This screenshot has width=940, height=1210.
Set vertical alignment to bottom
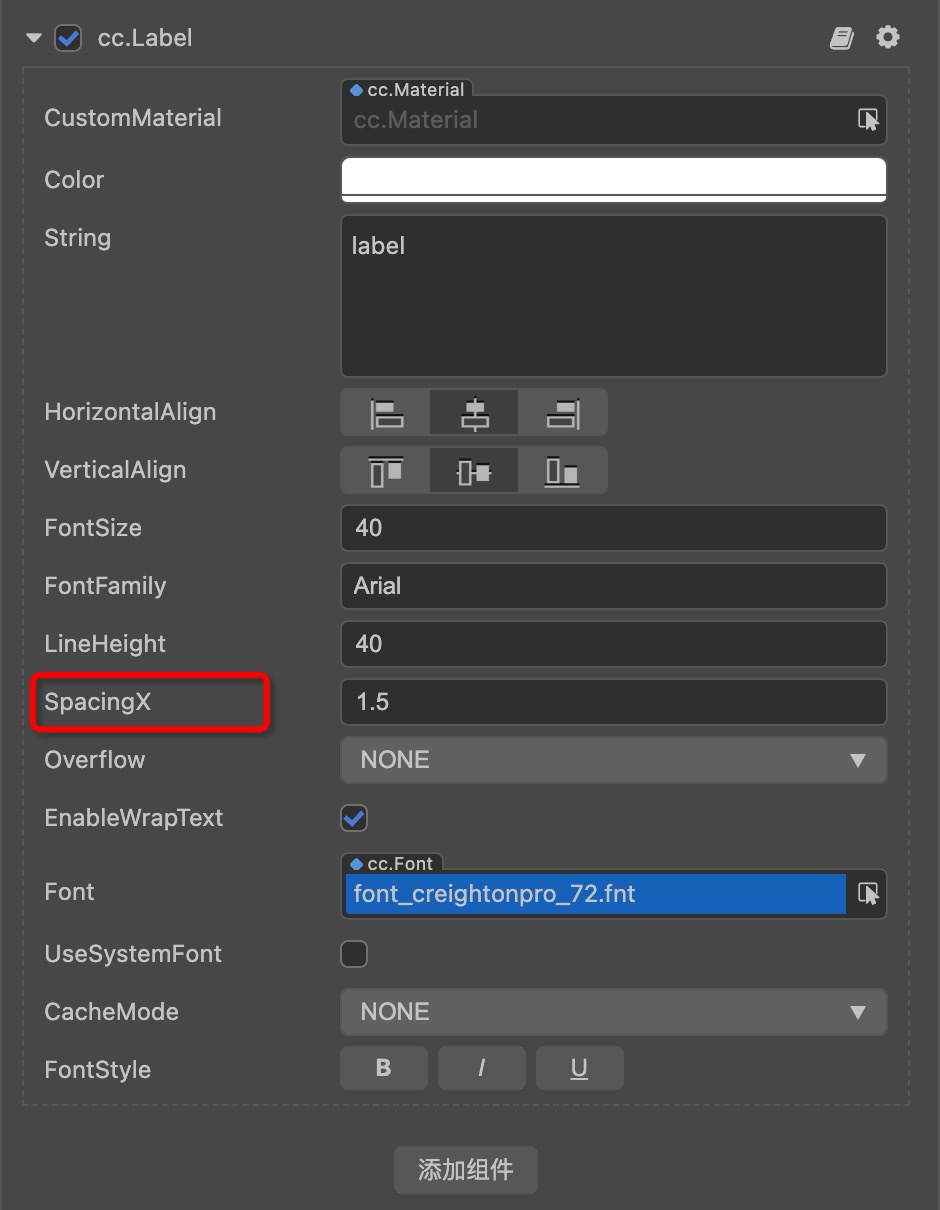click(x=562, y=471)
